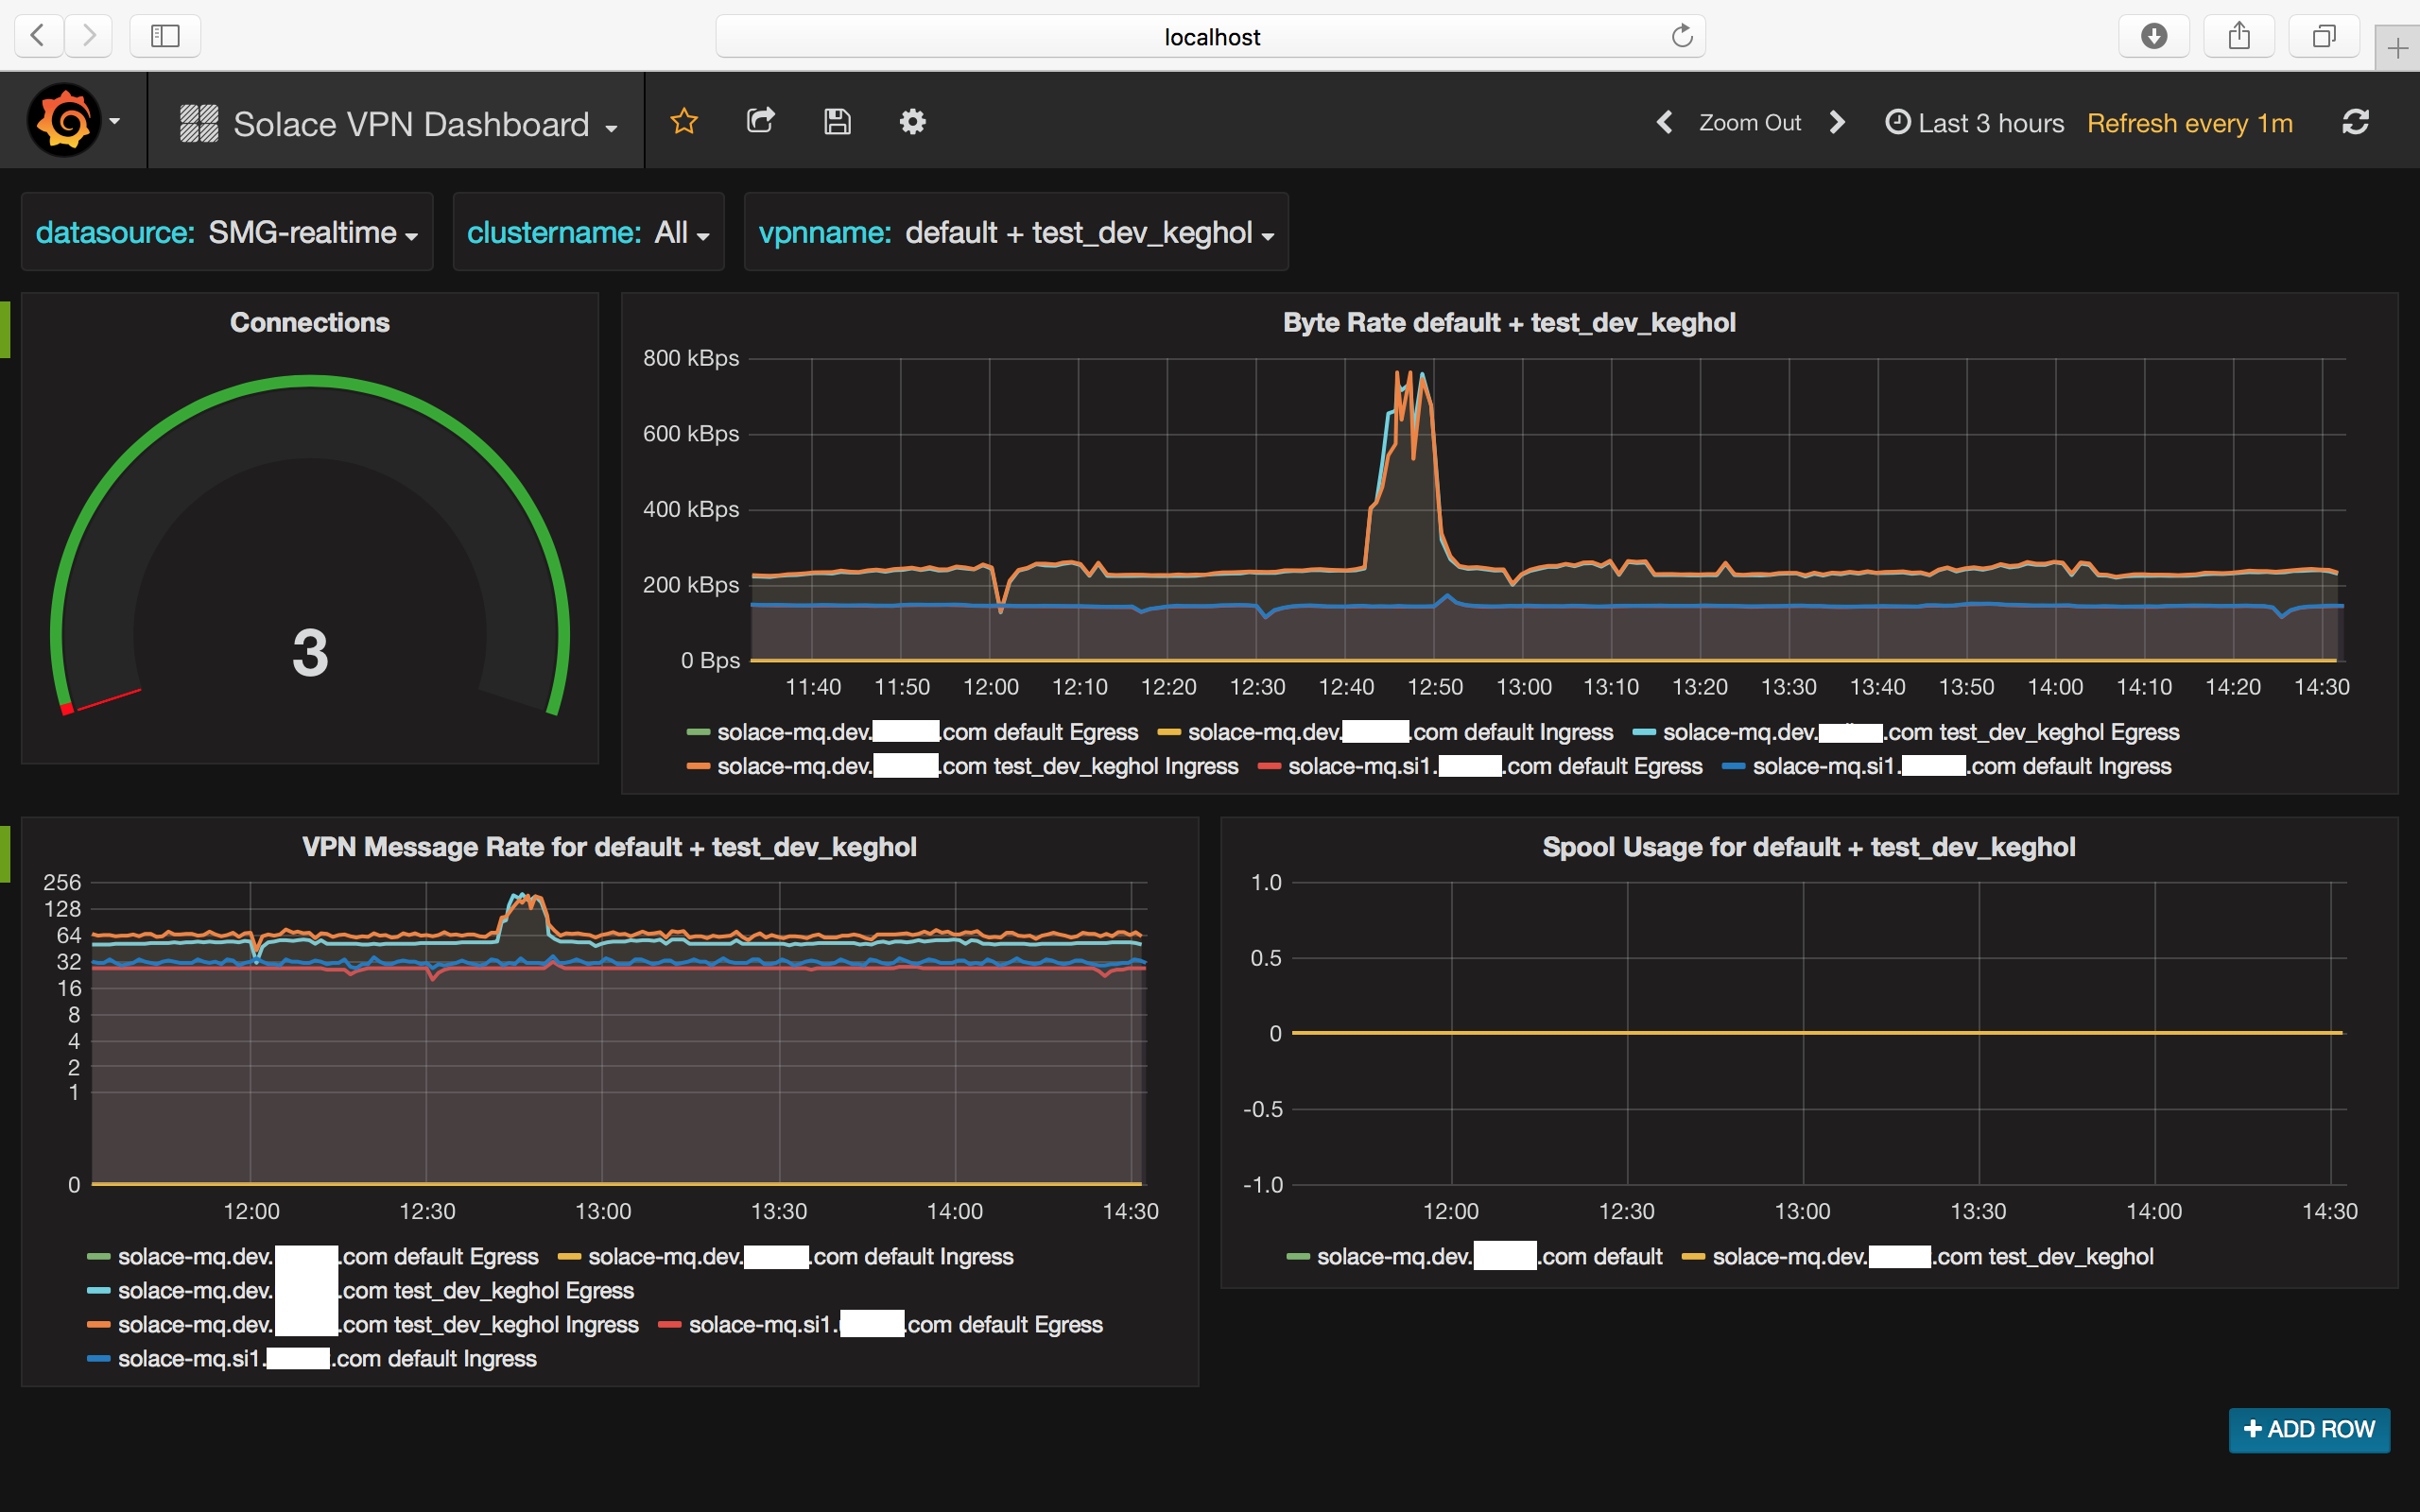Click the share dashboard icon
The height and width of the screenshot is (1512, 2420).
(760, 122)
